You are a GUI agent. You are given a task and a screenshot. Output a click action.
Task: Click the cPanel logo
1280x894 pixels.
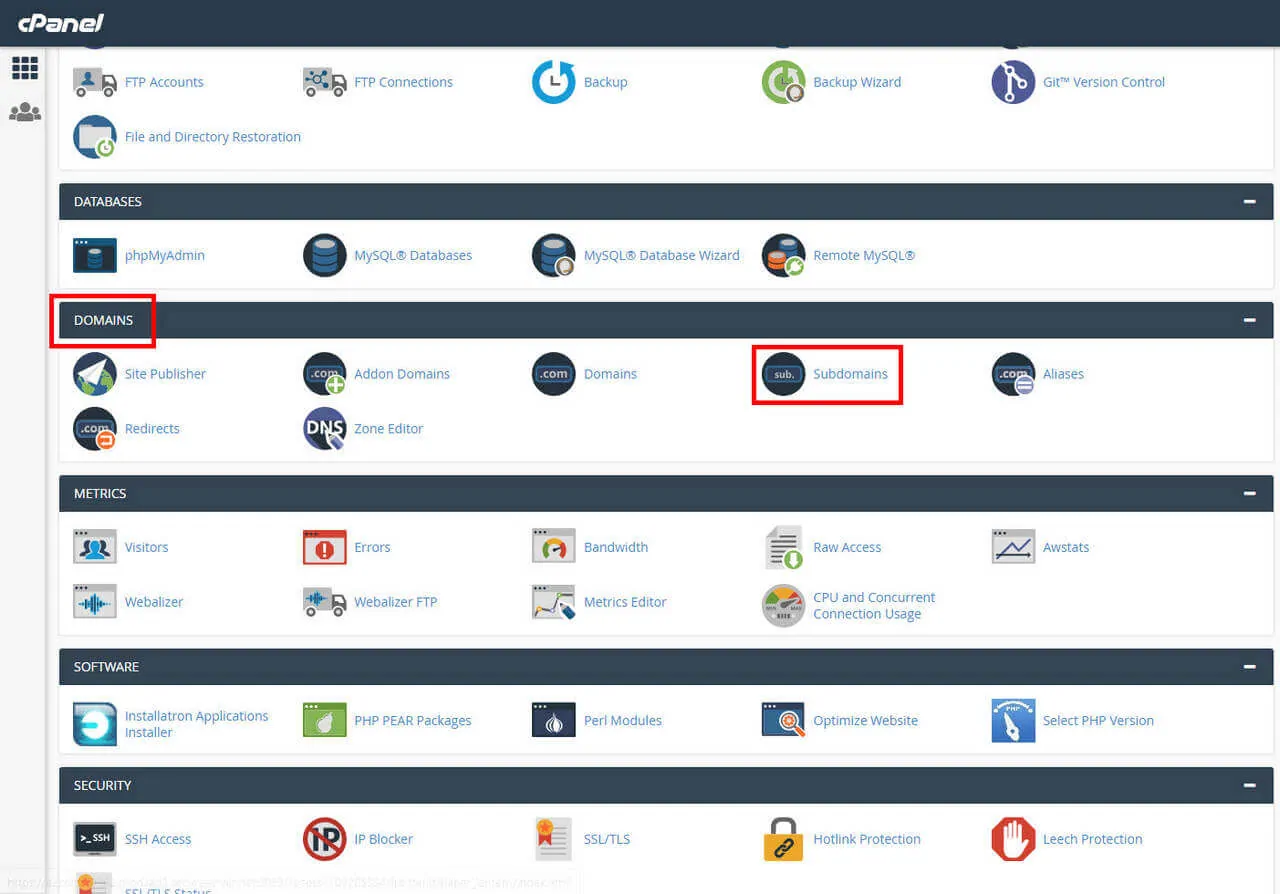(61, 22)
